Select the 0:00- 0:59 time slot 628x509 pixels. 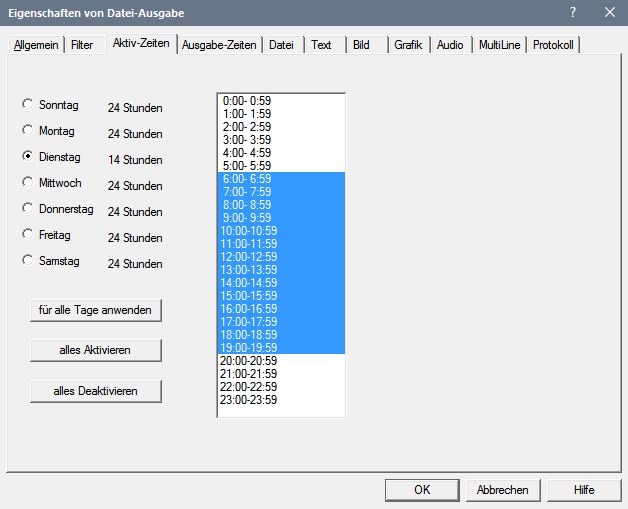tap(247, 101)
